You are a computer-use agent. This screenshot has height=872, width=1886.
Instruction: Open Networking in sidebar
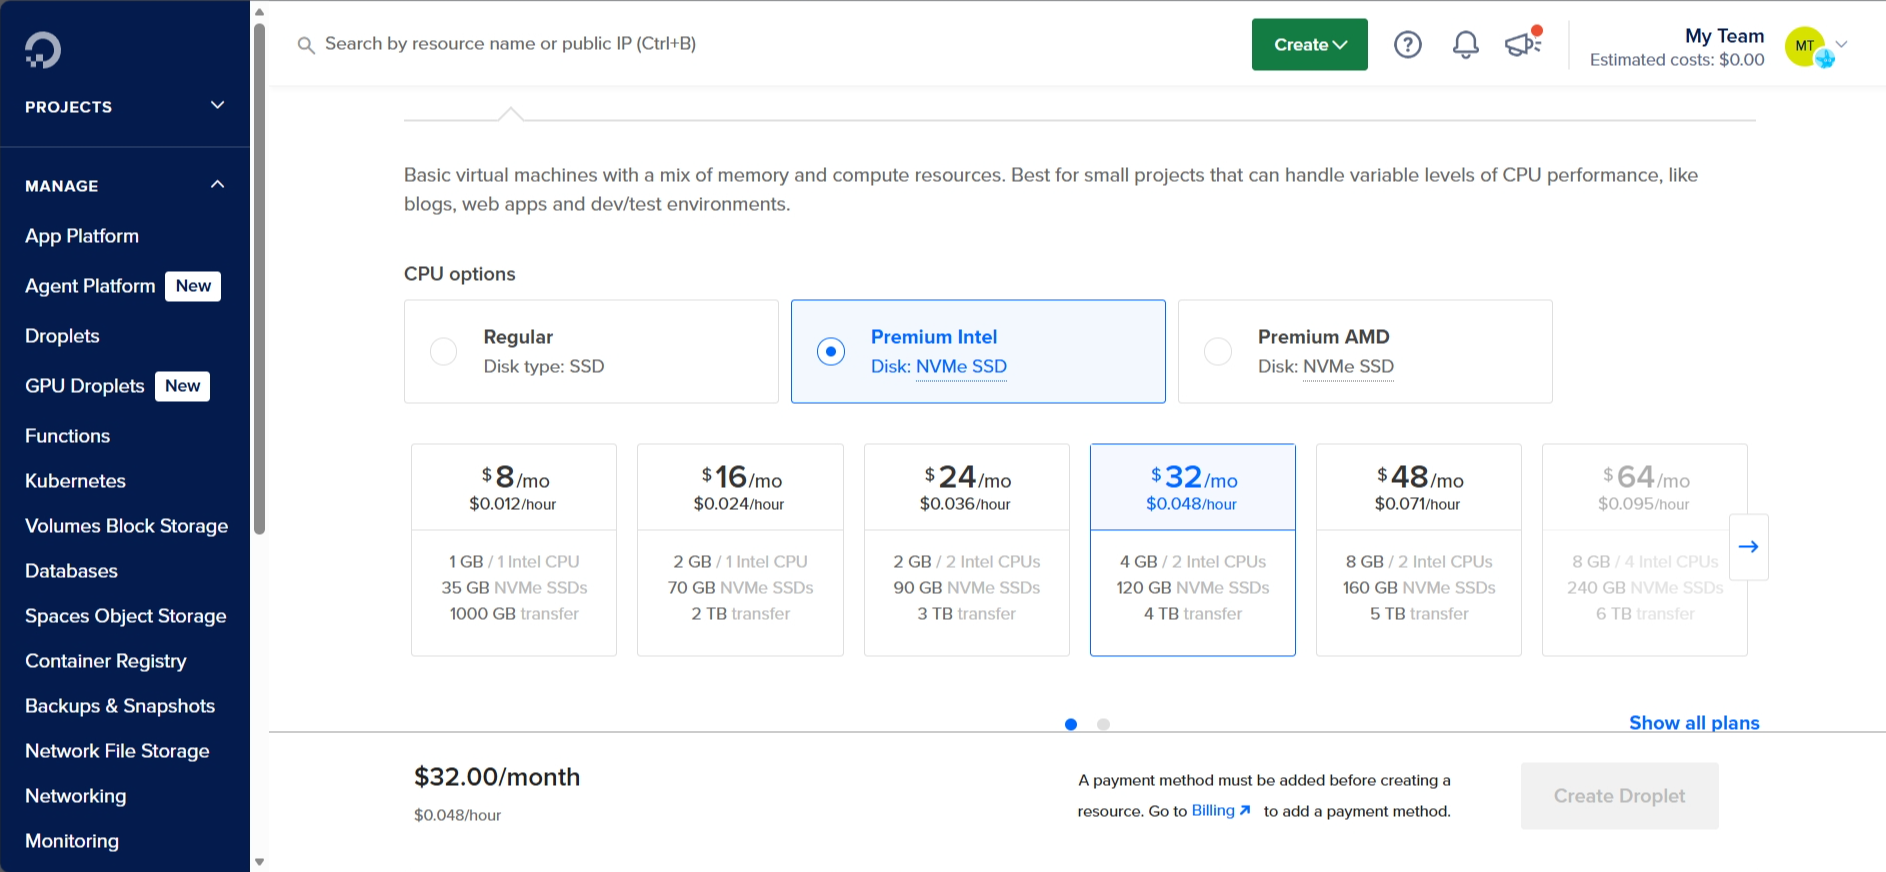[x=75, y=796]
